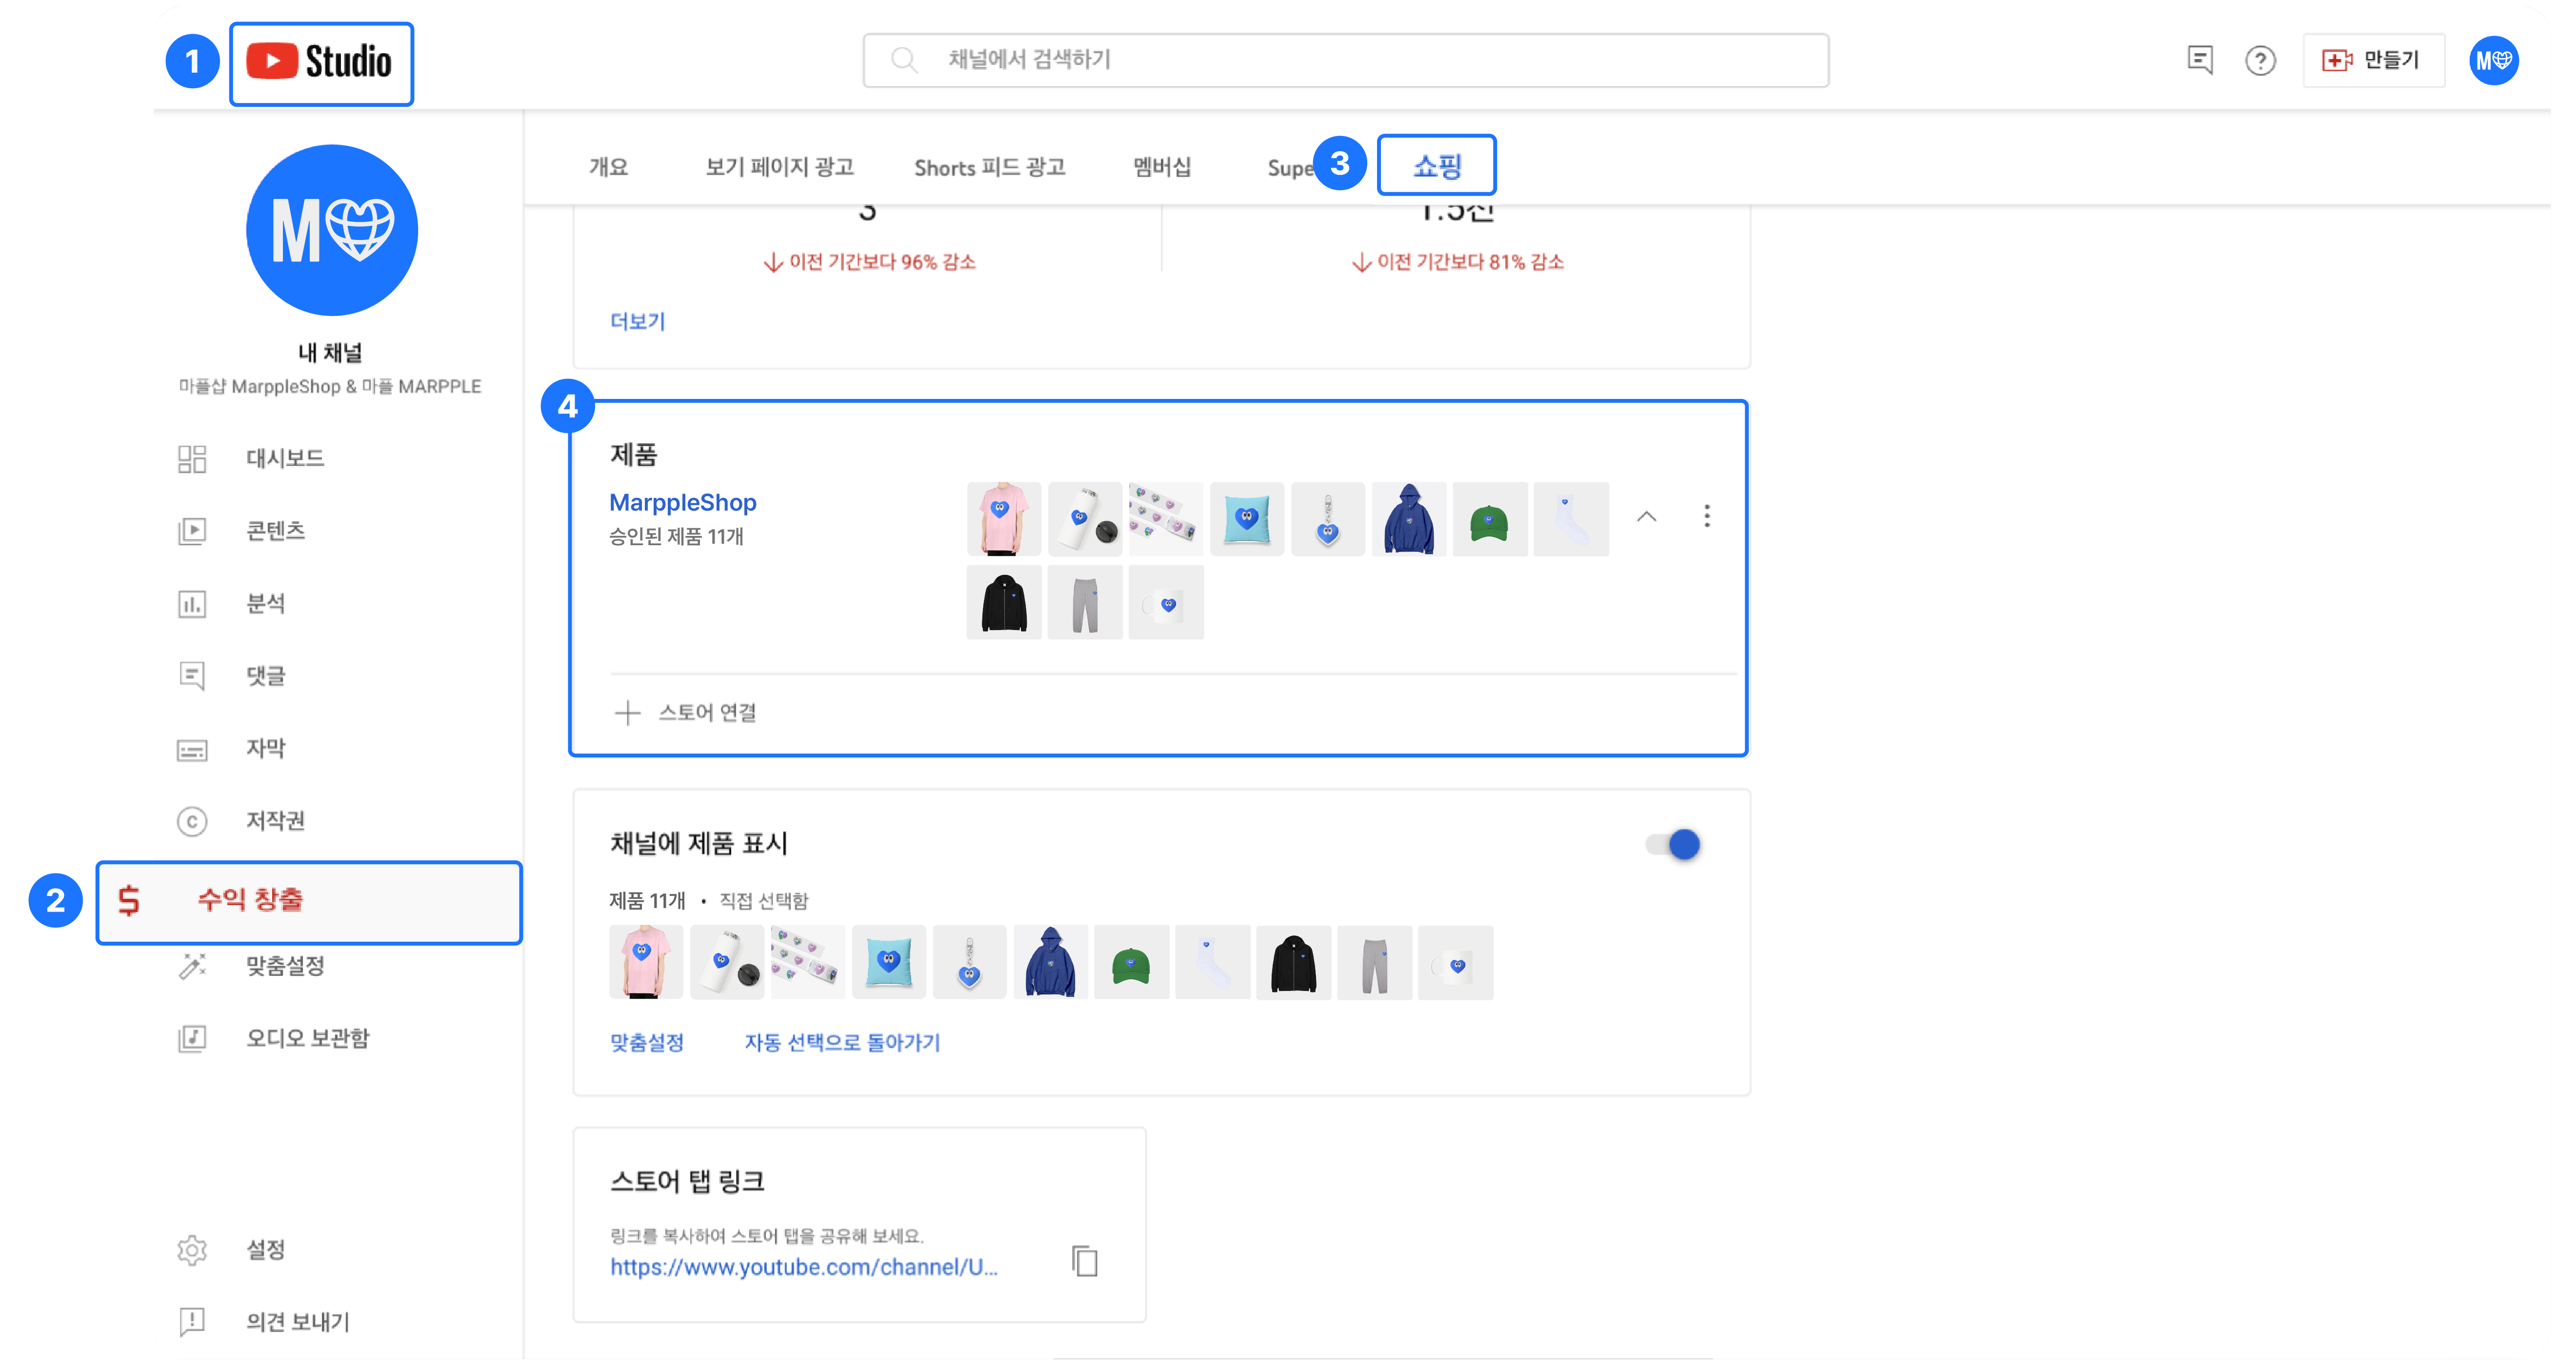The width and height of the screenshot is (2576, 1365).
Task: Click the YouTube Studio logo
Action: click(320, 62)
